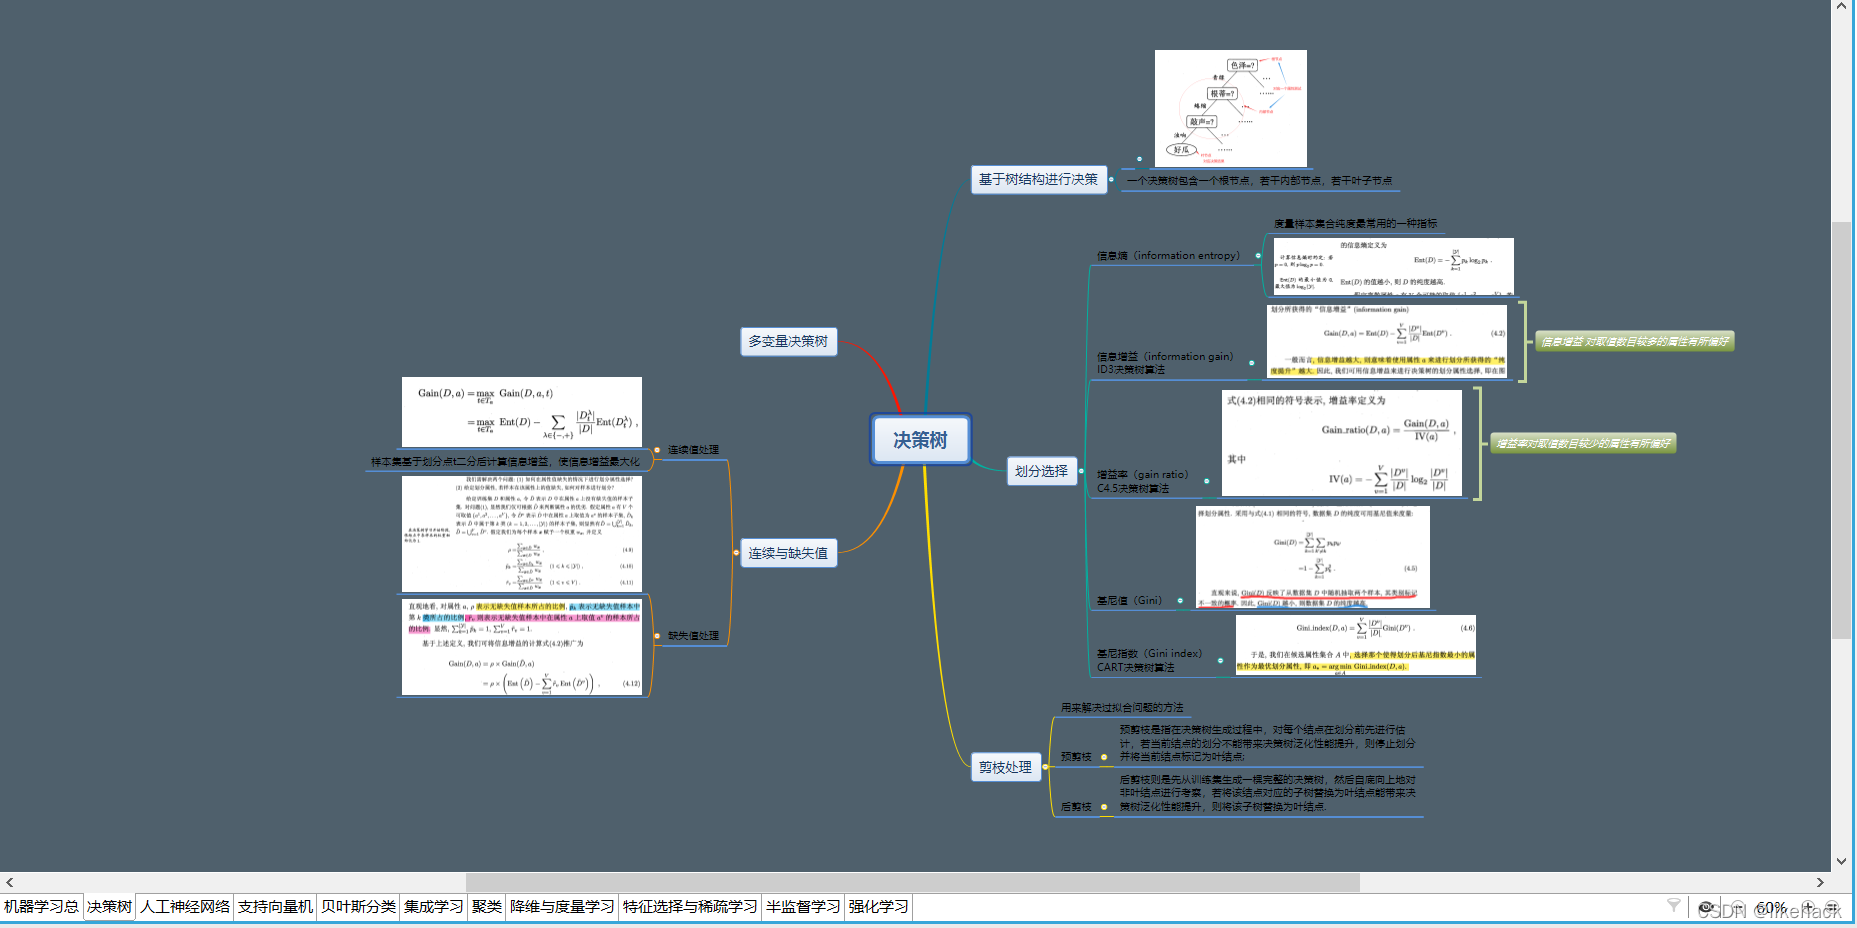The image size is (1857, 928).
Task: Open the 人工神经网络 sheet tab
Action: [185, 907]
